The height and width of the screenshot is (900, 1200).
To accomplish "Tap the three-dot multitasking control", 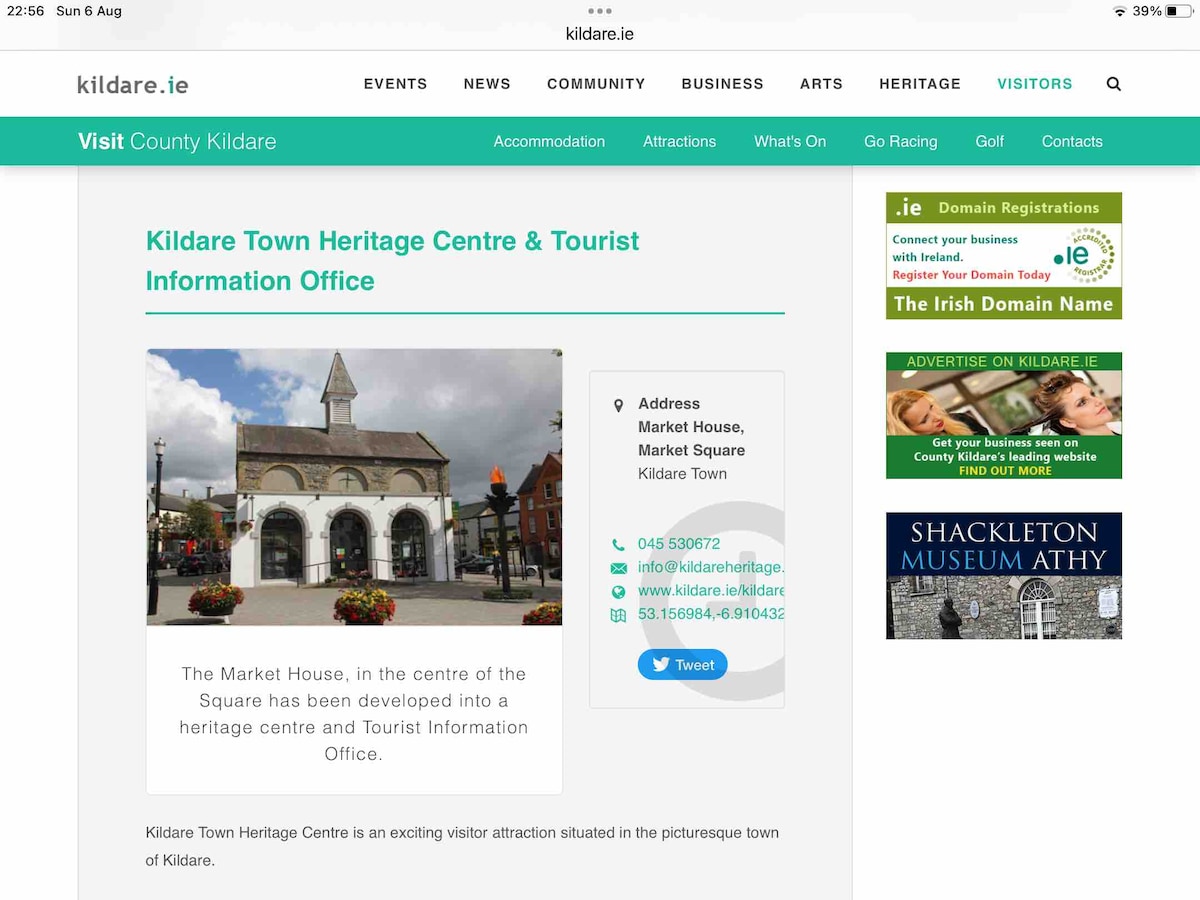I will 600,11.
